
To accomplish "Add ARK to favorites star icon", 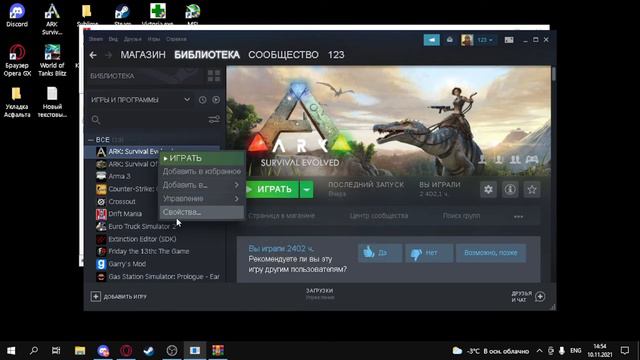I will pos(532,189).
